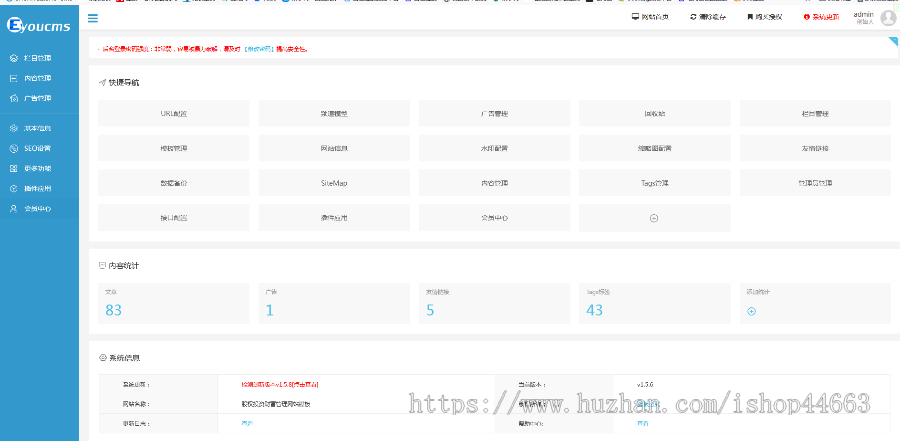Add a shortcut with the quick-navigation plus icon
The image size is (900, 441).
pos(654,218)
